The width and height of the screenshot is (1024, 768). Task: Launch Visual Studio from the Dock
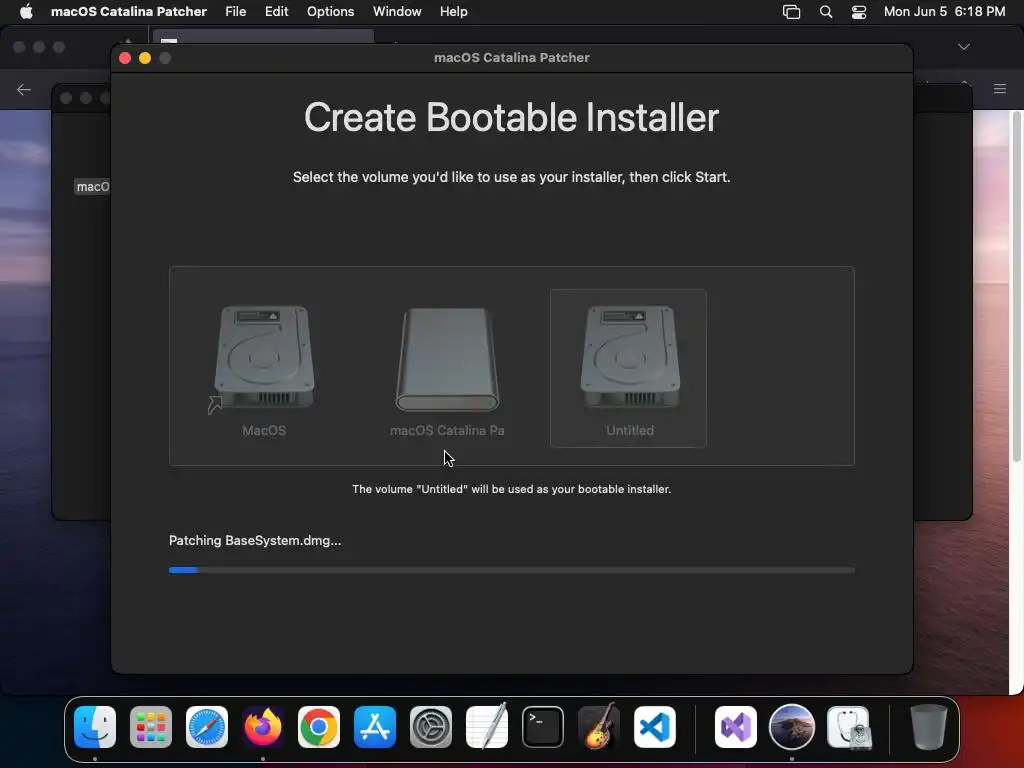click(x=736, y=727)
